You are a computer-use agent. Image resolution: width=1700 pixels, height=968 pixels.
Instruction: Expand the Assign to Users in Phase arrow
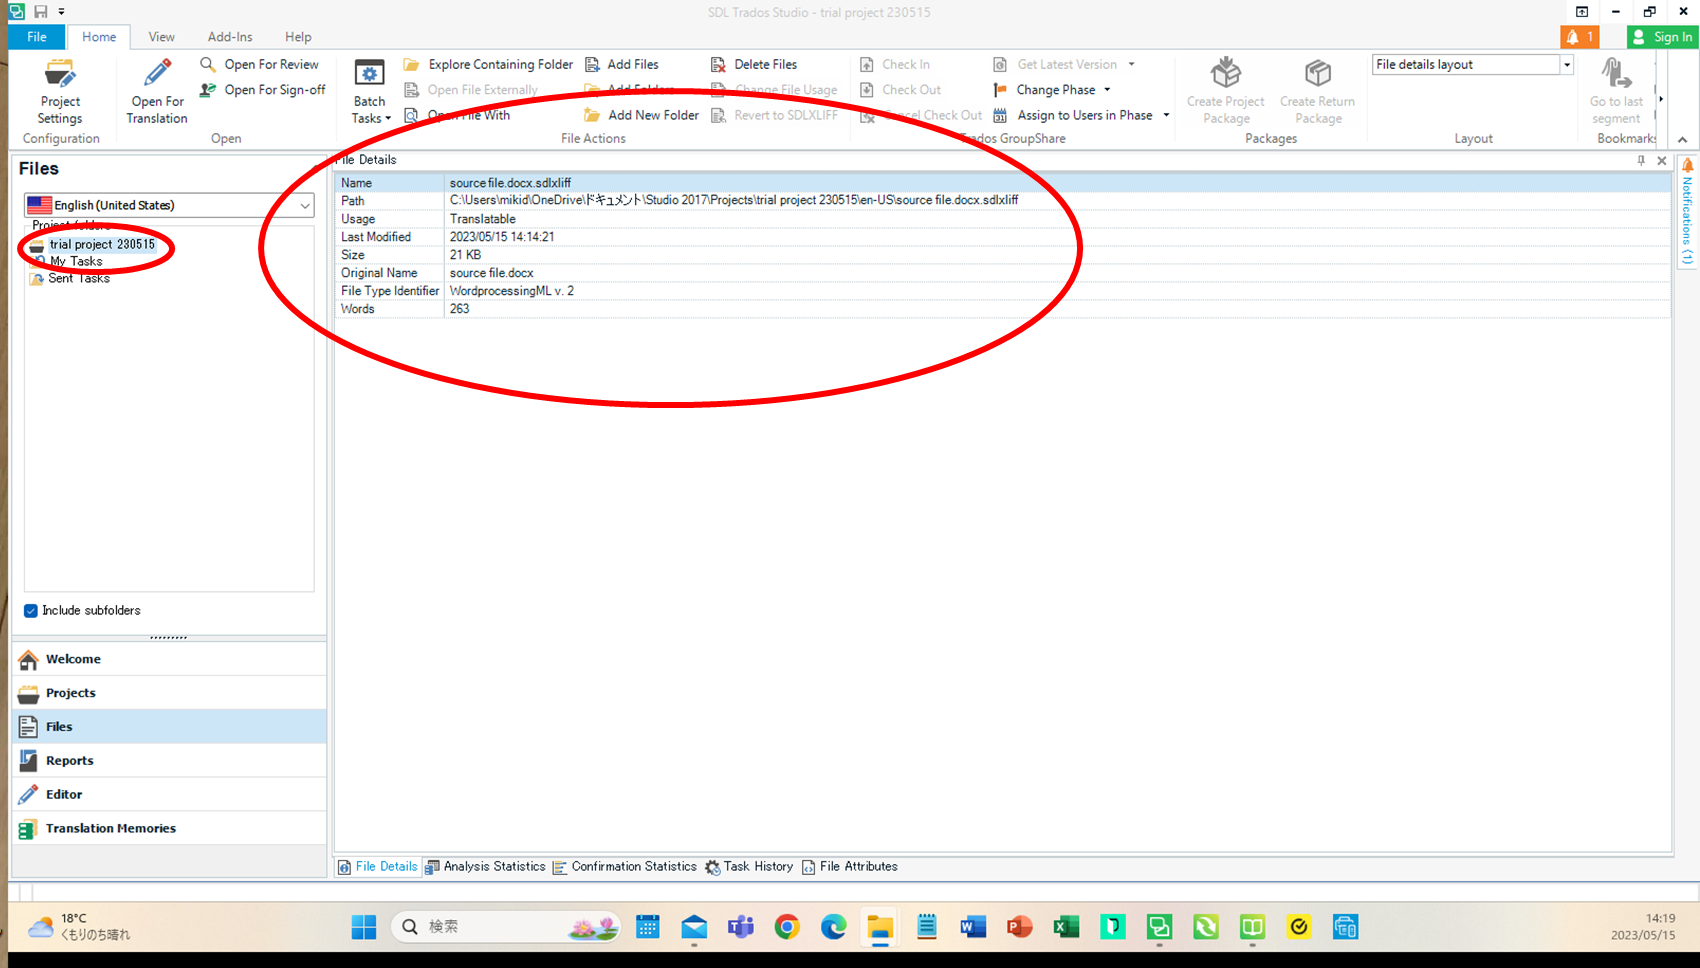click(x=1166, y=115)
